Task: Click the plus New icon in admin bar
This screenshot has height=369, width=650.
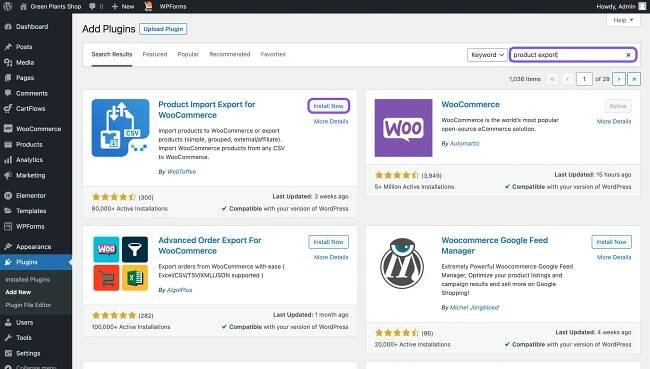Action: (x=115, y=7)
